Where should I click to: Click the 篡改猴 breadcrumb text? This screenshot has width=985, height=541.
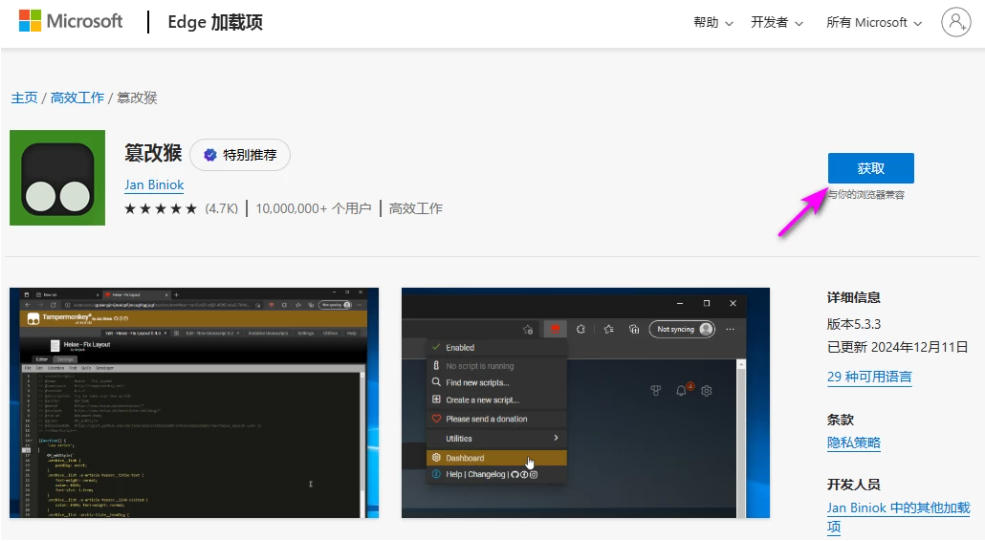pos(136,97)
